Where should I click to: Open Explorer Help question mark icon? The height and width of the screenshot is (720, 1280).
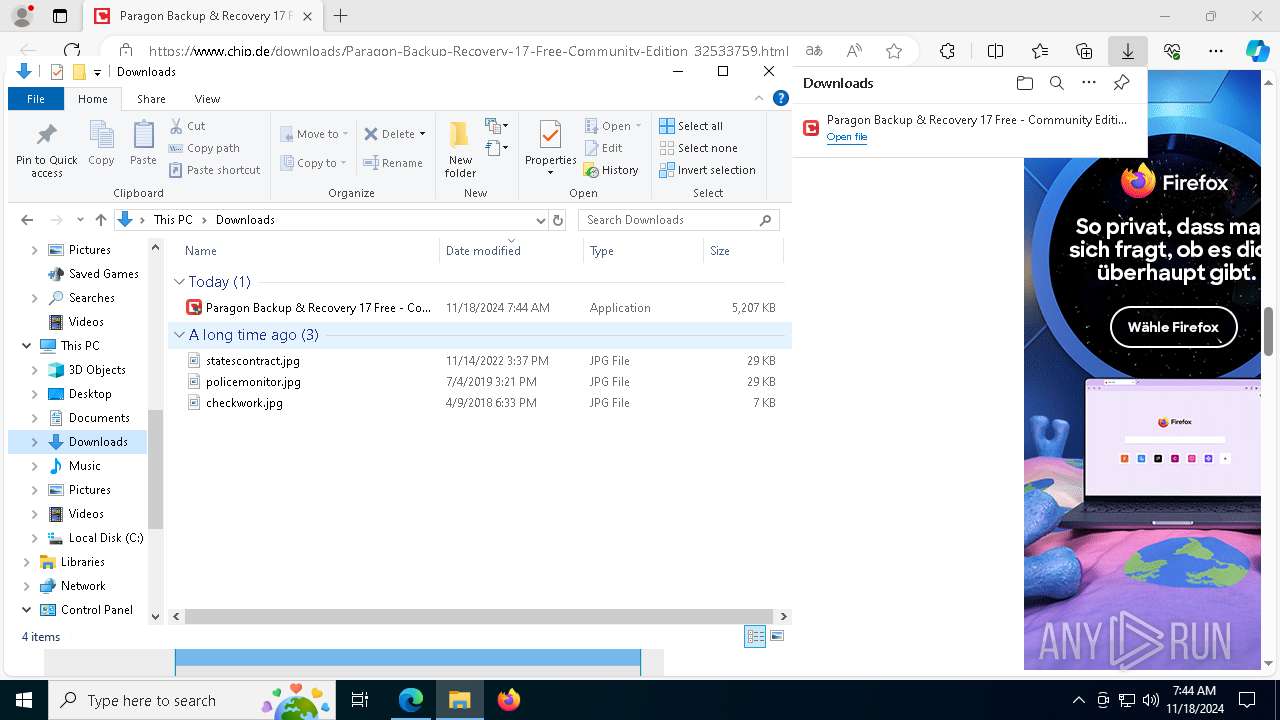point(781,98)
